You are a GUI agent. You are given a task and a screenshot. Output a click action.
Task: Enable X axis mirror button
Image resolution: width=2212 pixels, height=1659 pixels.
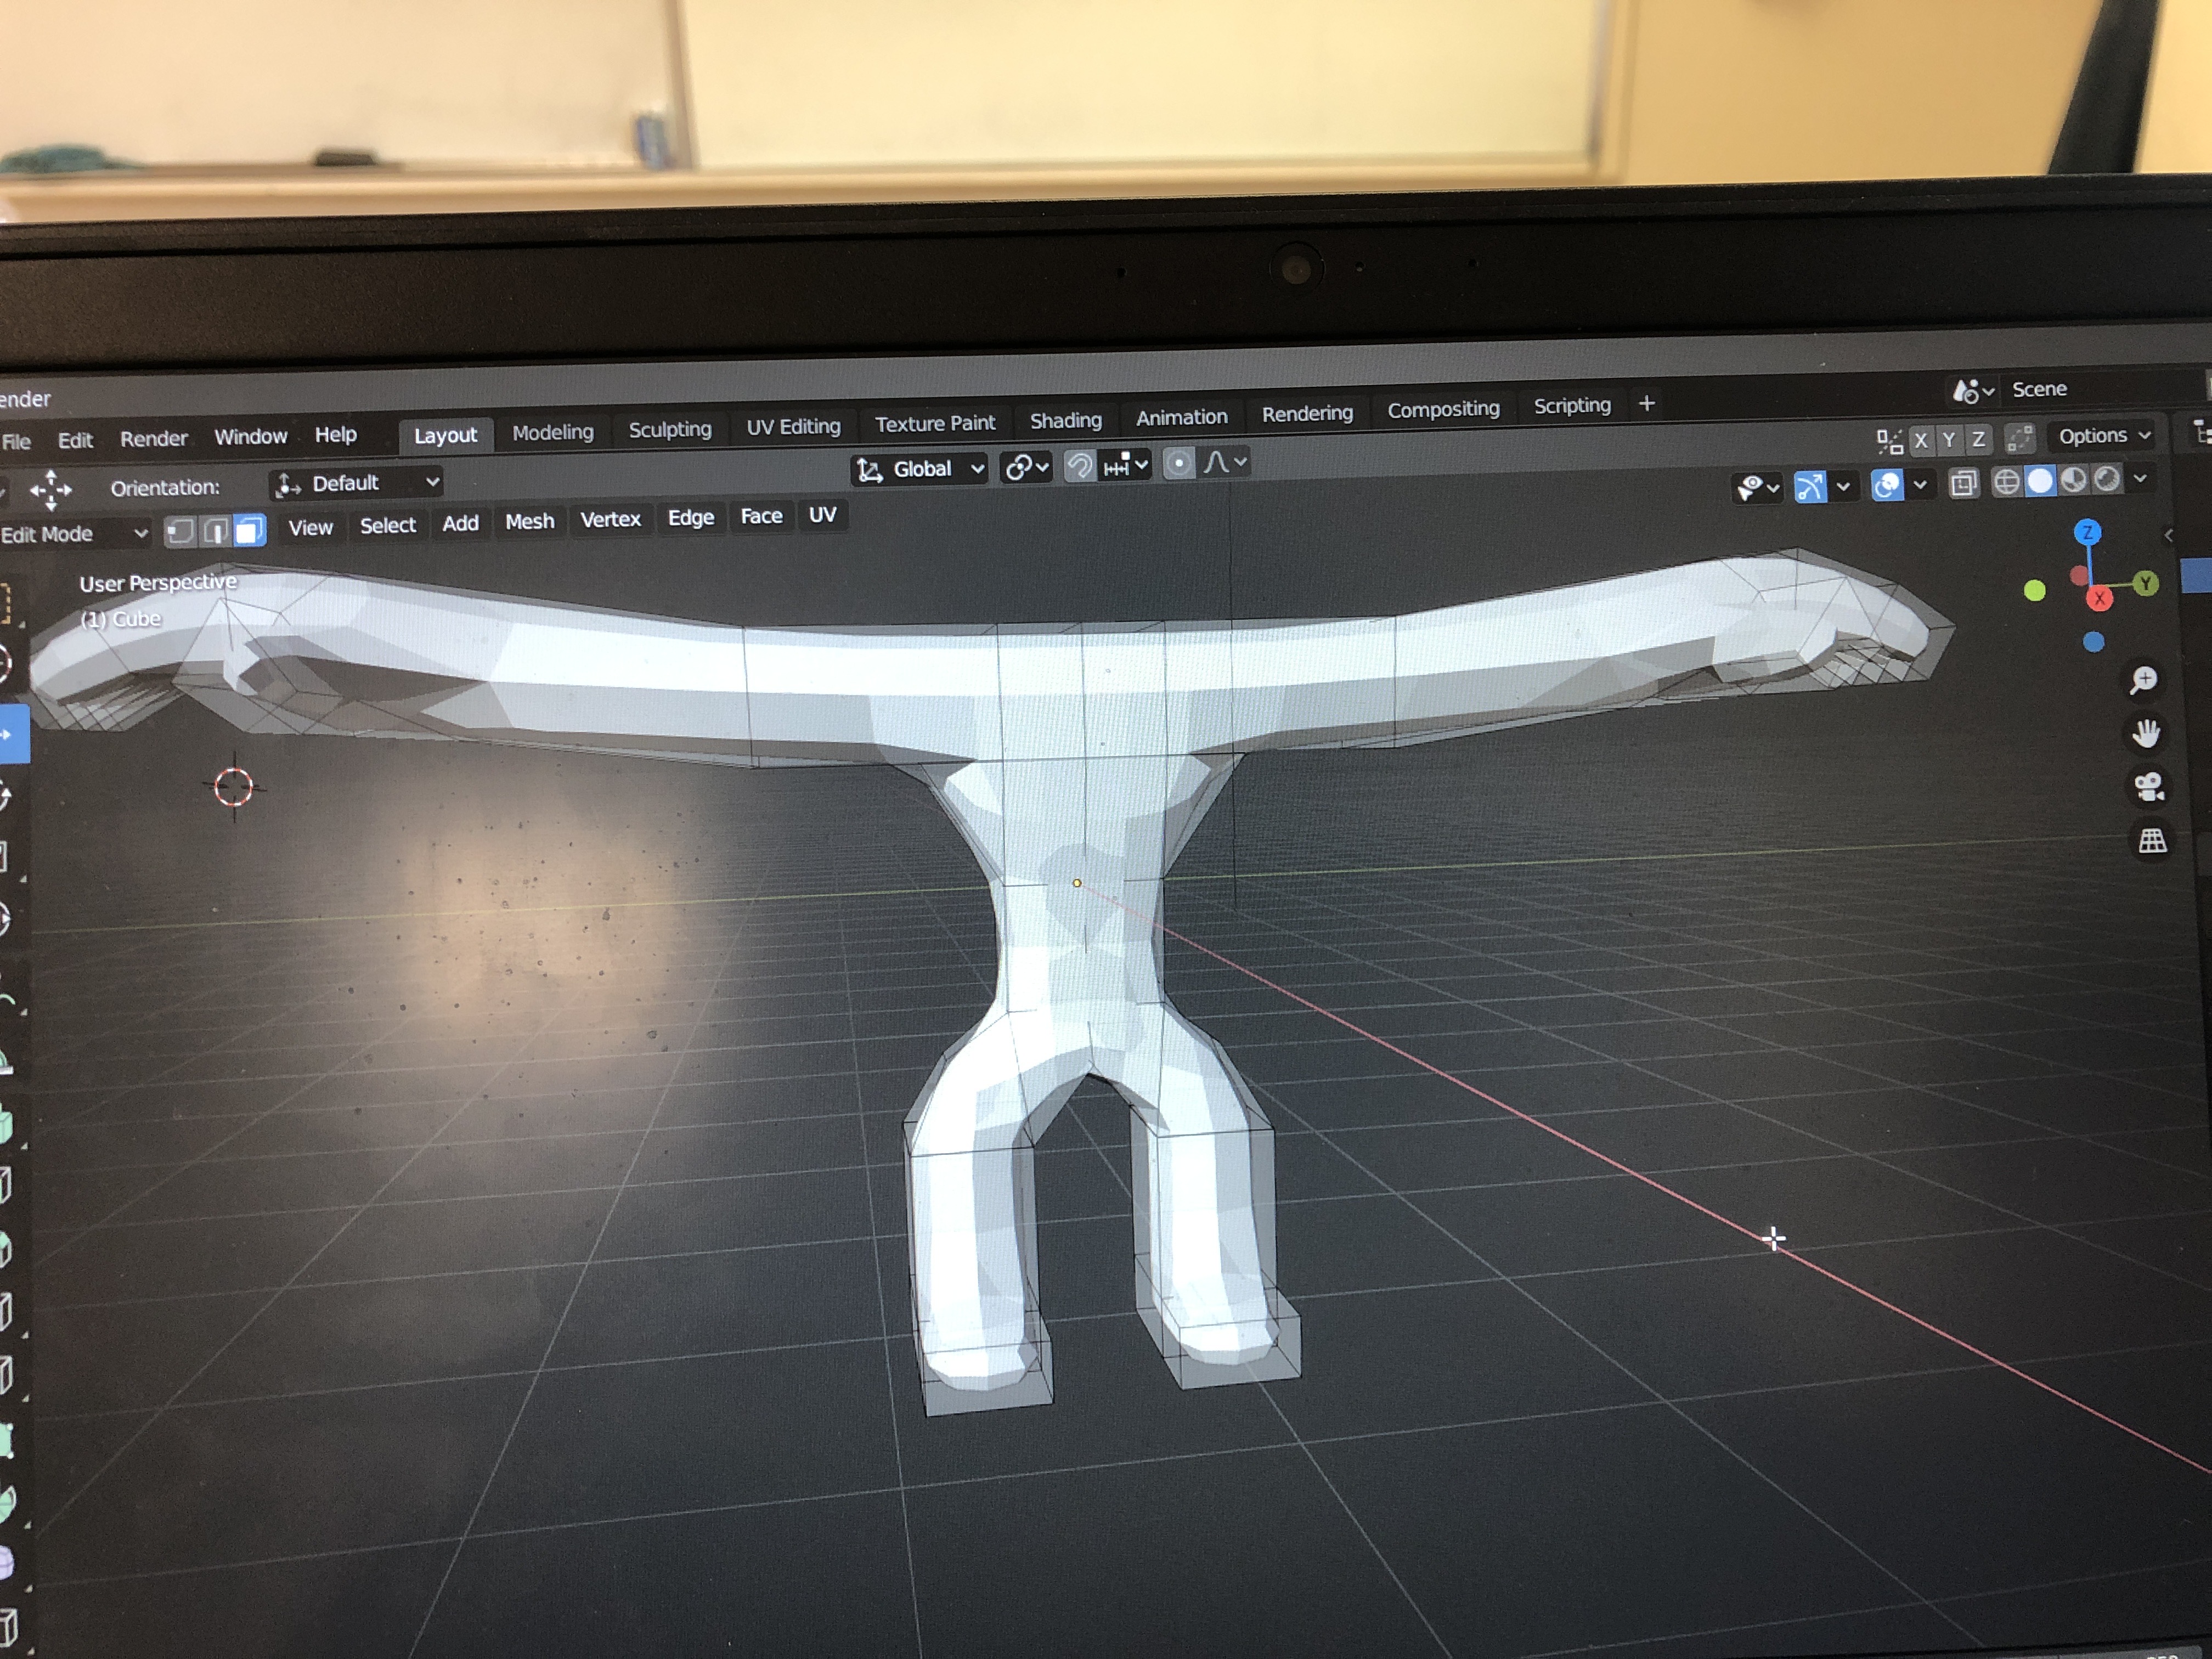(x=1920, y=440)
